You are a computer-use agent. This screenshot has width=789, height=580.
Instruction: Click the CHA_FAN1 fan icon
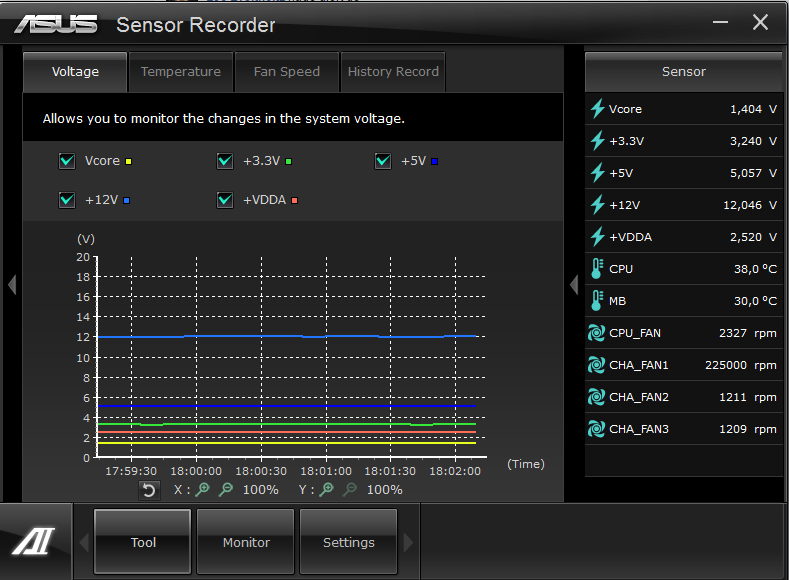pyautogui.click(x=596, y=365)
